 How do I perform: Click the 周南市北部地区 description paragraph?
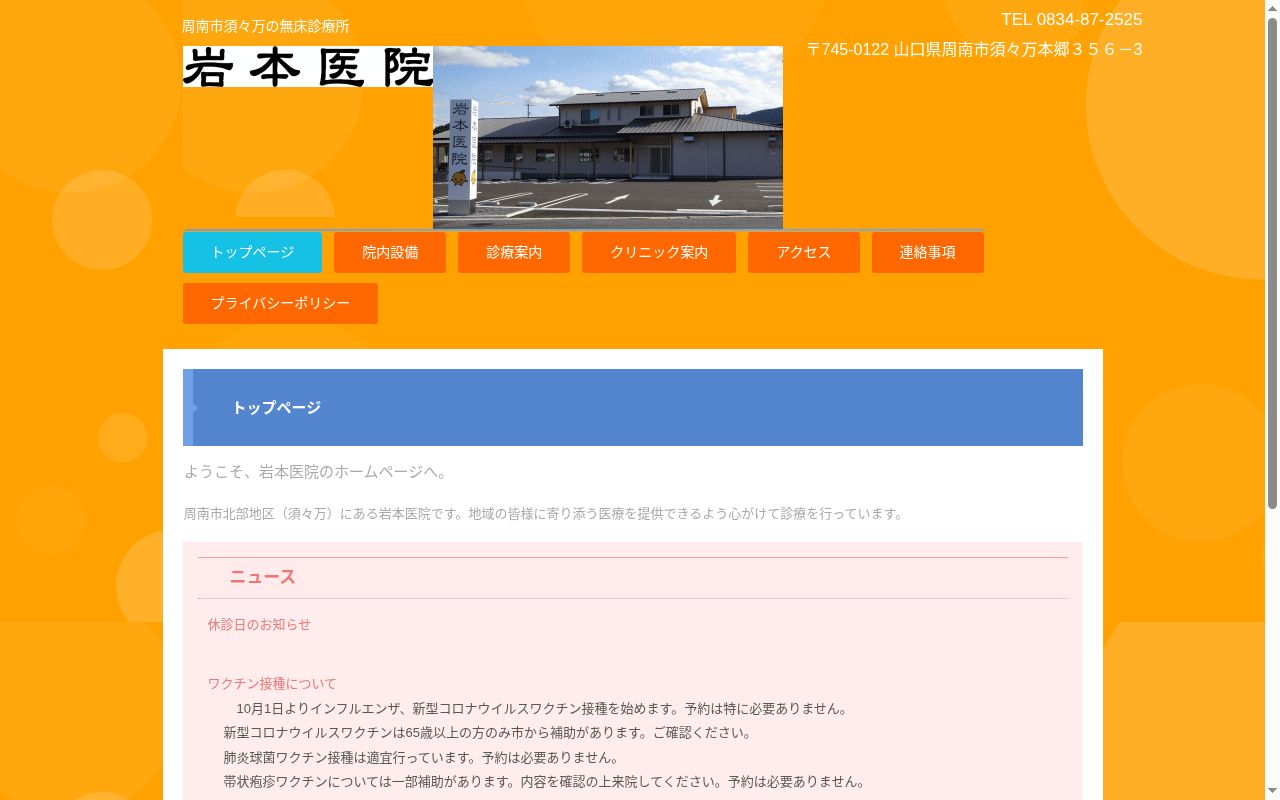pyautogui.click(x=545, y=514)
